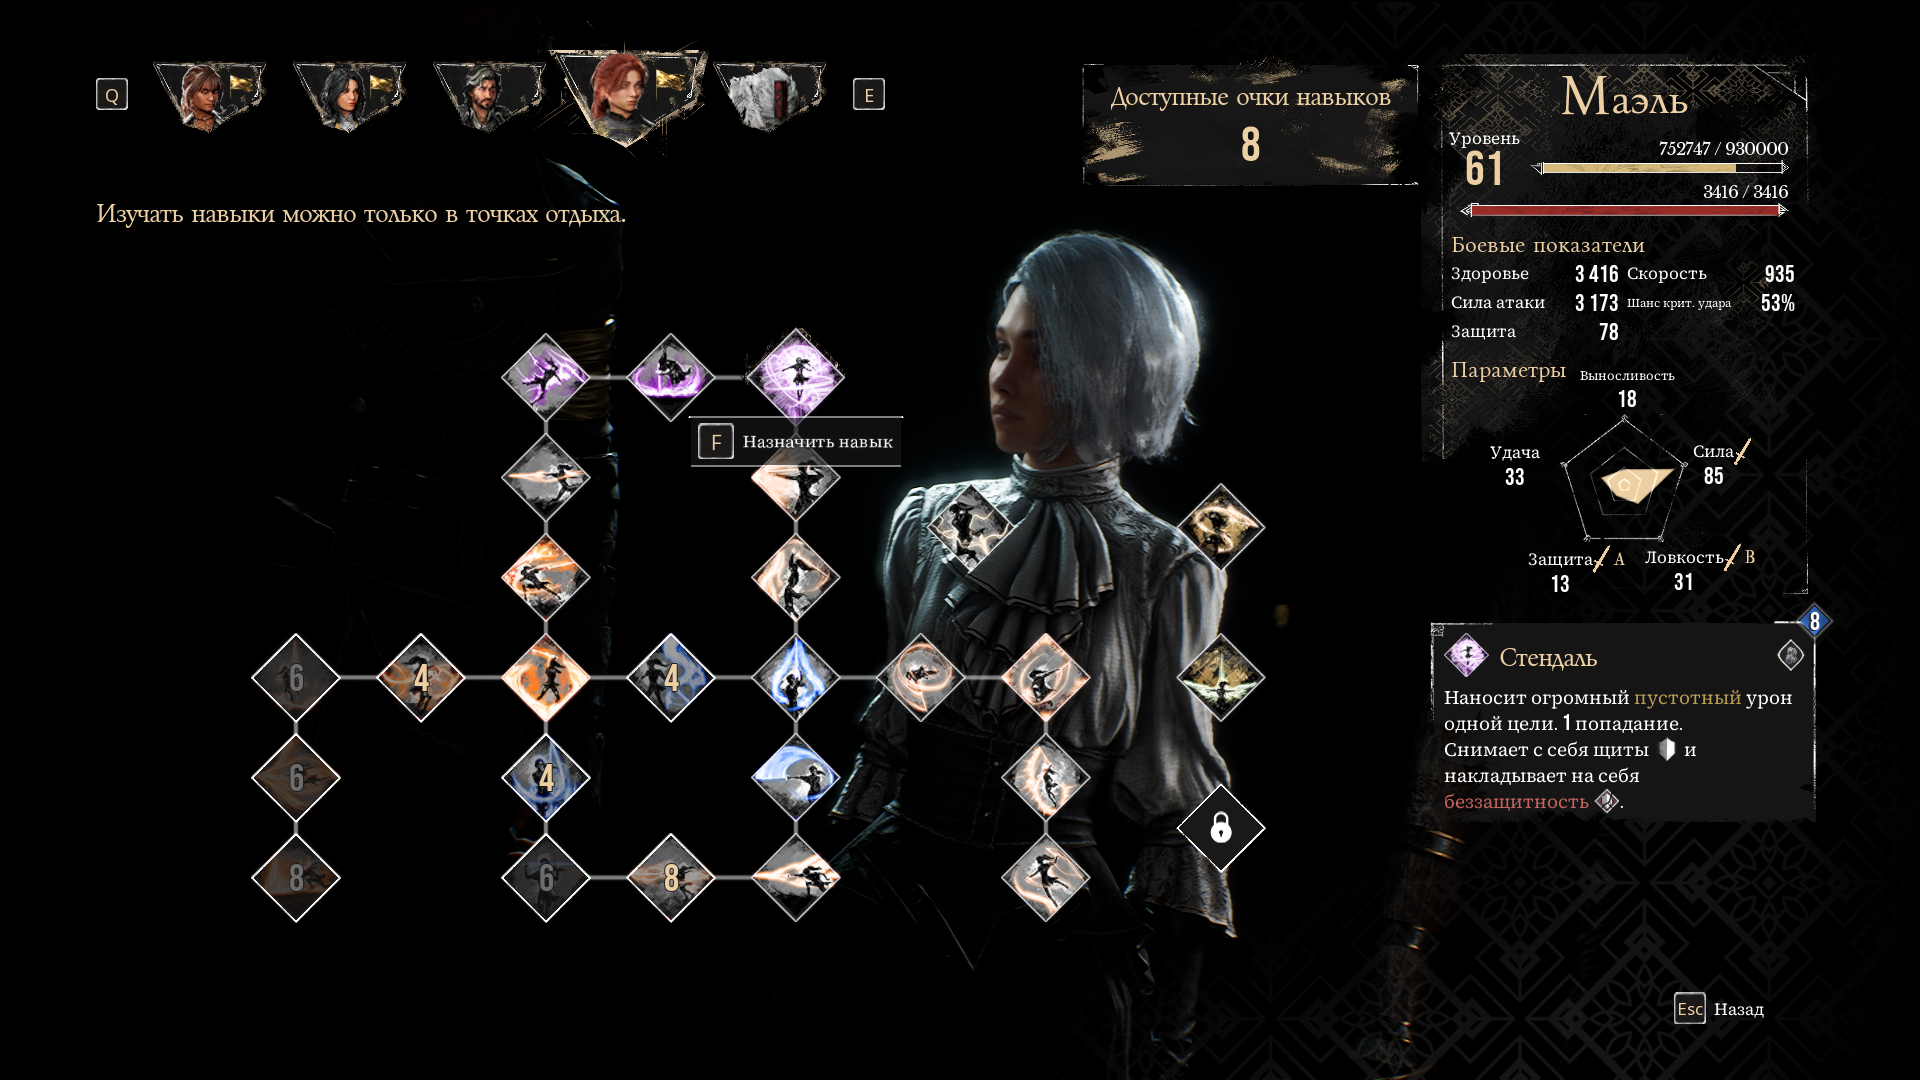Choose the top-left purple slash skill node

pos(546,377)
